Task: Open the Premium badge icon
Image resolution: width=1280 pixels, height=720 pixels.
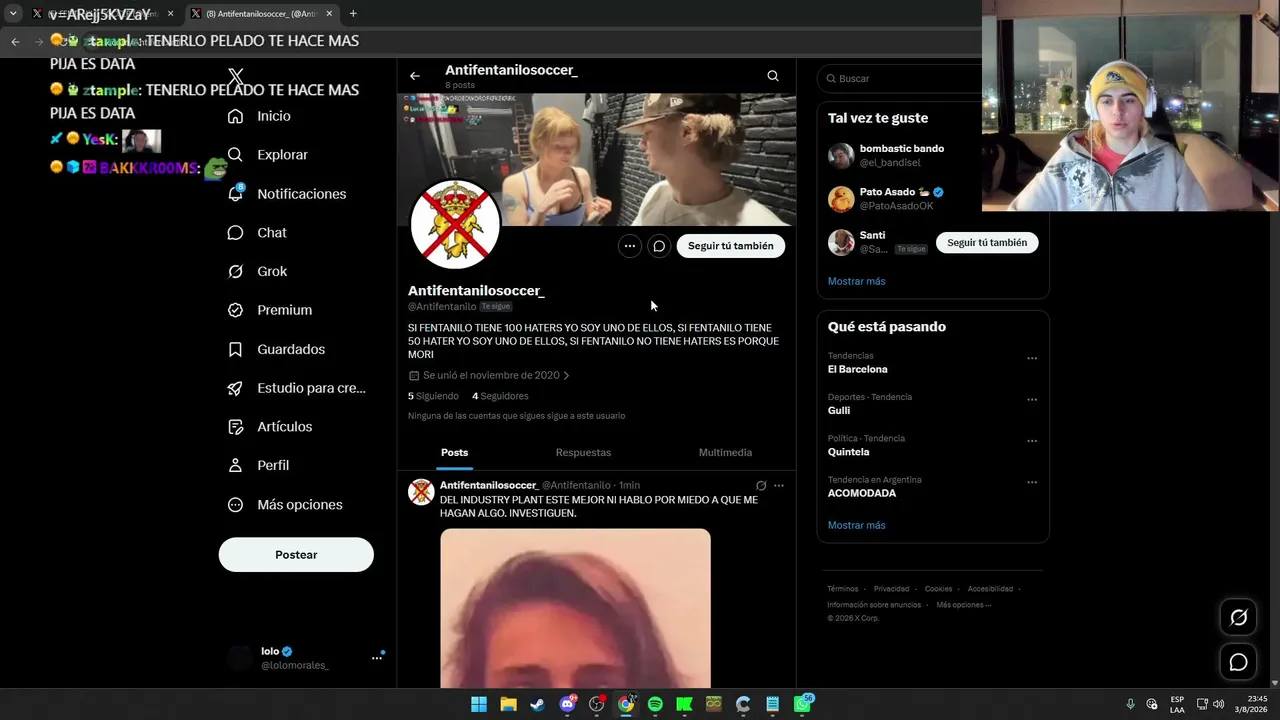Action: click(236, 310)
